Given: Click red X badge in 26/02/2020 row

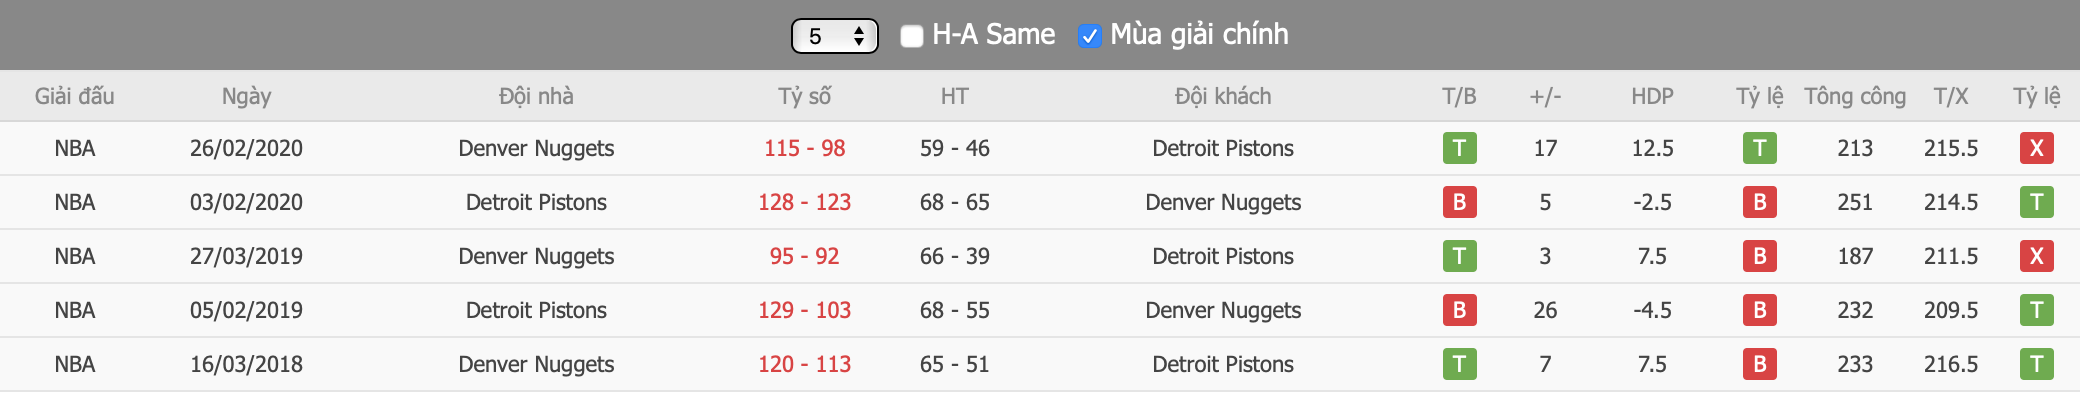Looking at the screenshot, I should tap(2036, 148).
